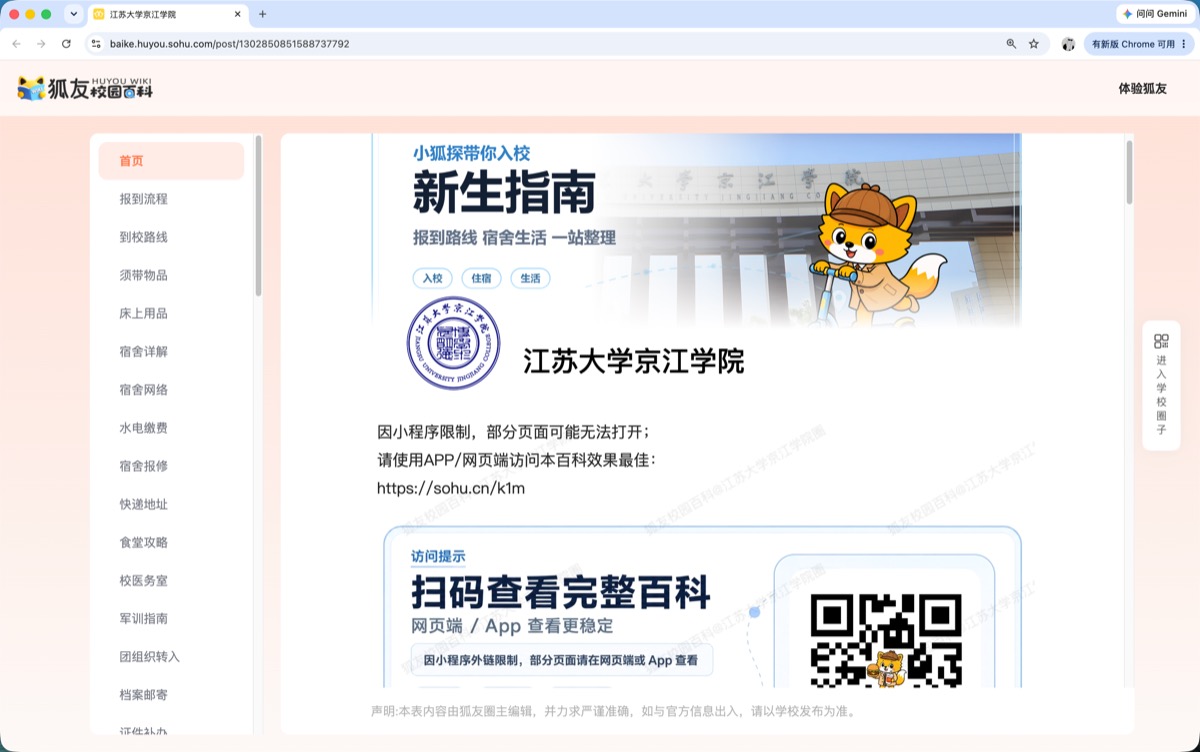Click the 问问 Gemini button
Image resolution: width=1200 pixels, height=752 pixels.
[1155, 14]
